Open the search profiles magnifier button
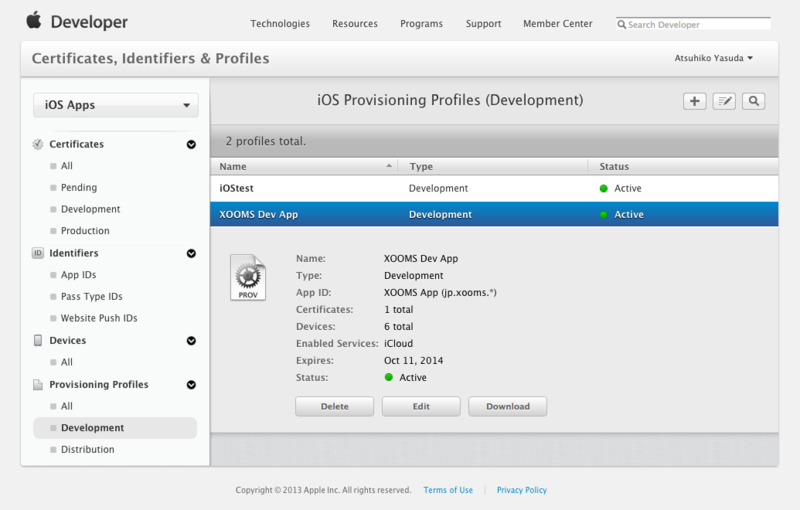This screenshot has width=800, height=510. (x=754, y=101)
